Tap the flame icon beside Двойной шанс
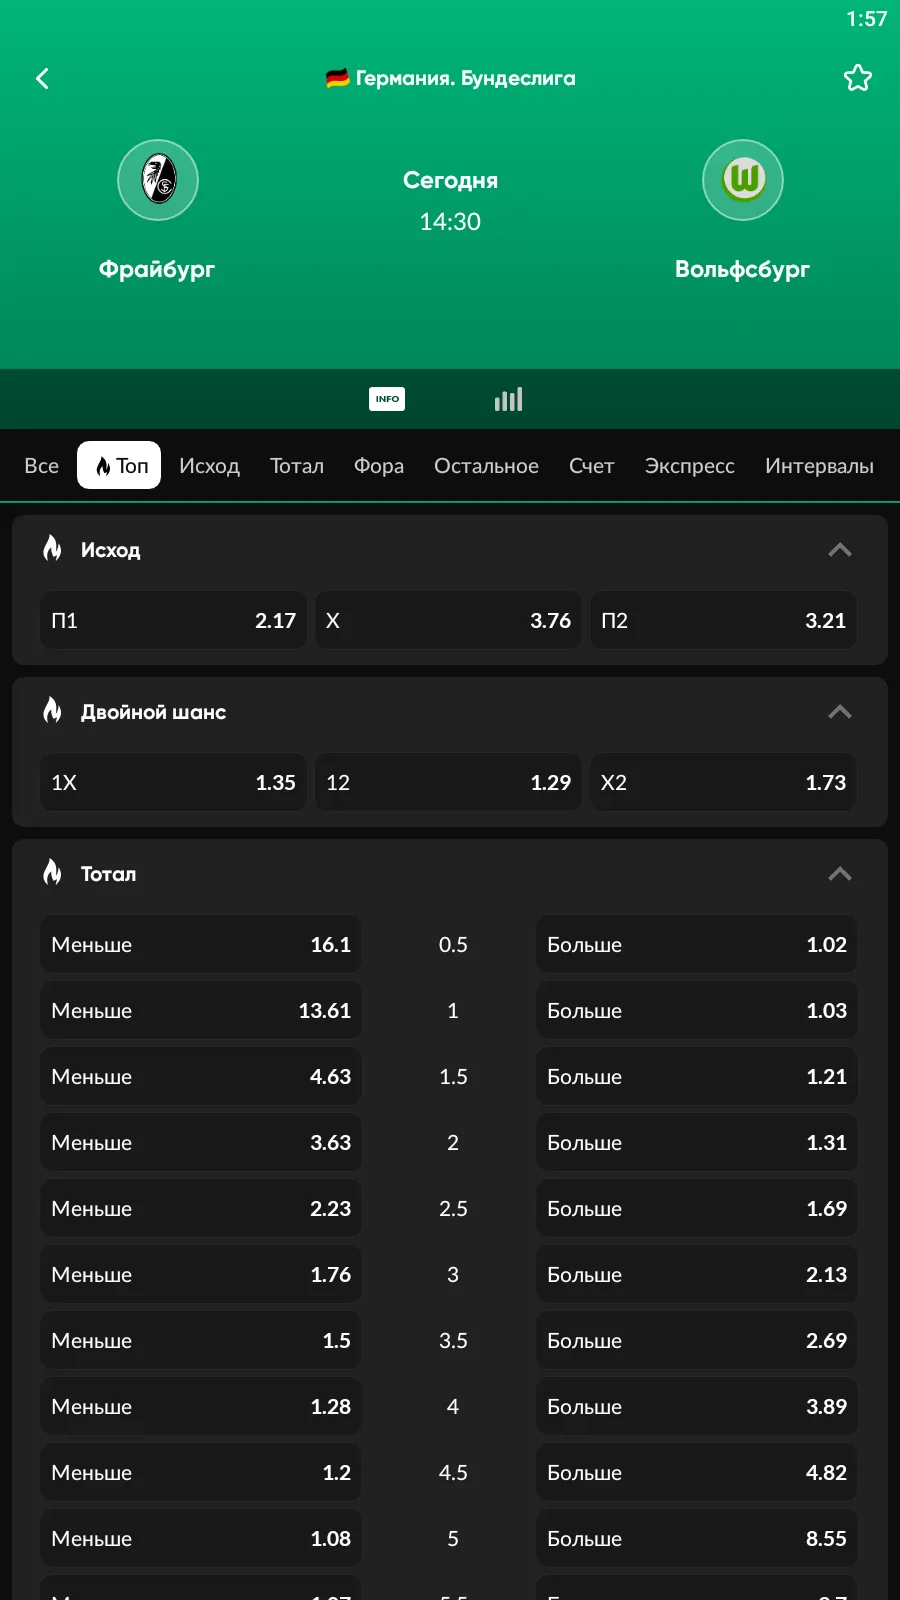900x1600 pixels. click(x=53, y=710)
